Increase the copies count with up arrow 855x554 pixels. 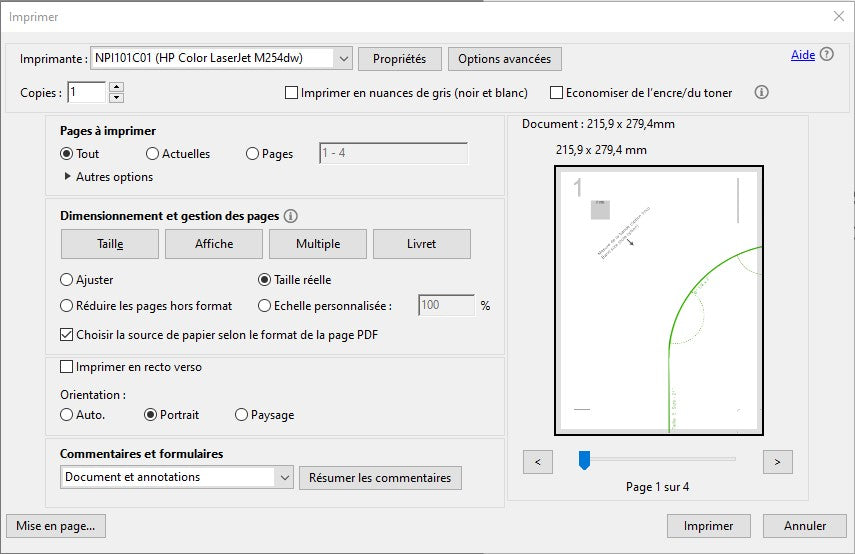click(116, 87)
